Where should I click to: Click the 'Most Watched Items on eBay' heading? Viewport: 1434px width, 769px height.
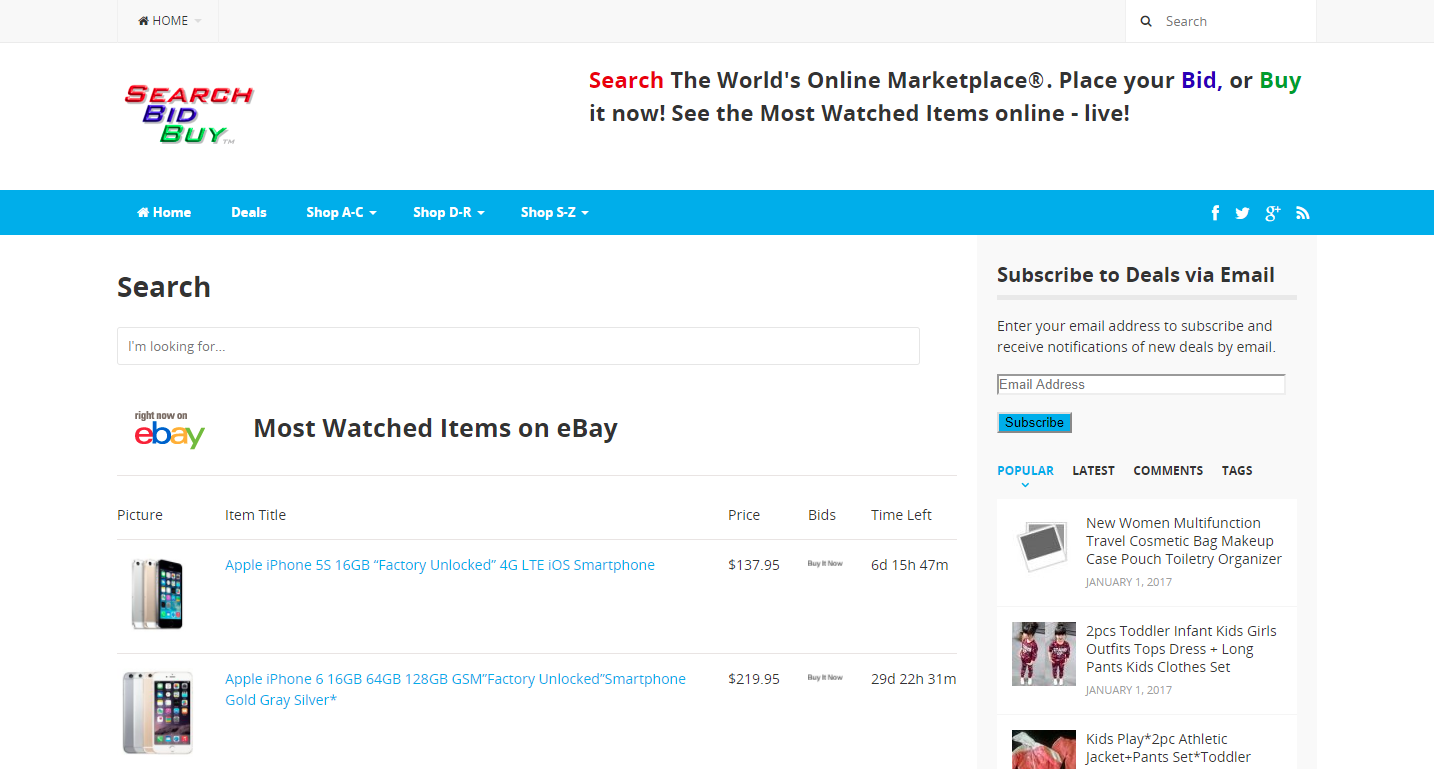click(x=436, y=429)
